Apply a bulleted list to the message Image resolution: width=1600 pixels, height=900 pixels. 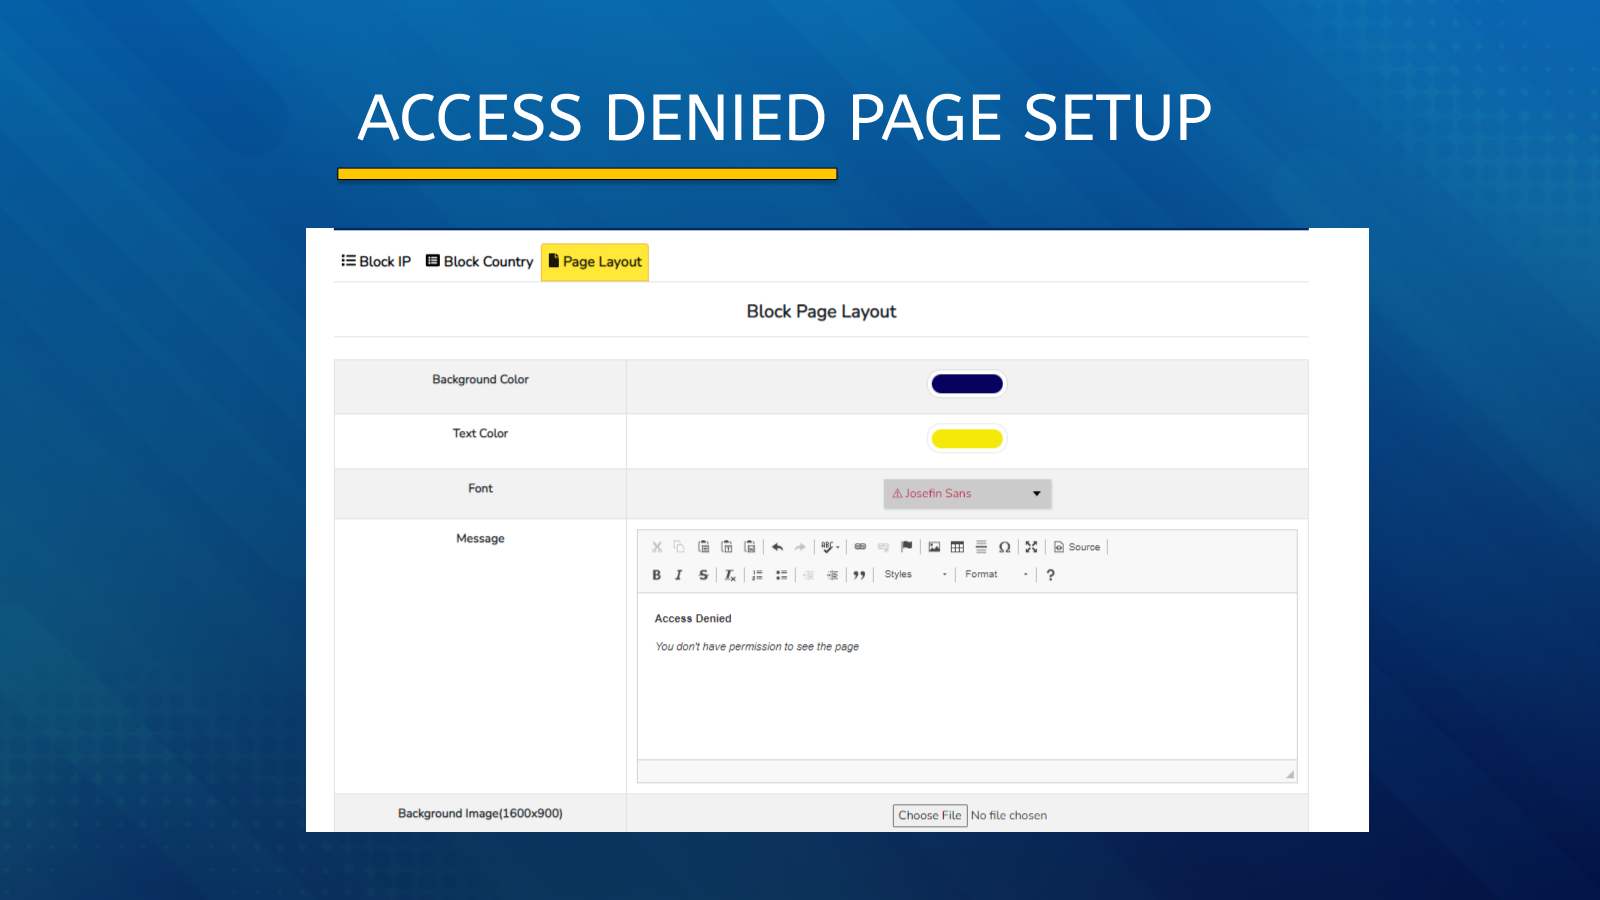point(781,575)
